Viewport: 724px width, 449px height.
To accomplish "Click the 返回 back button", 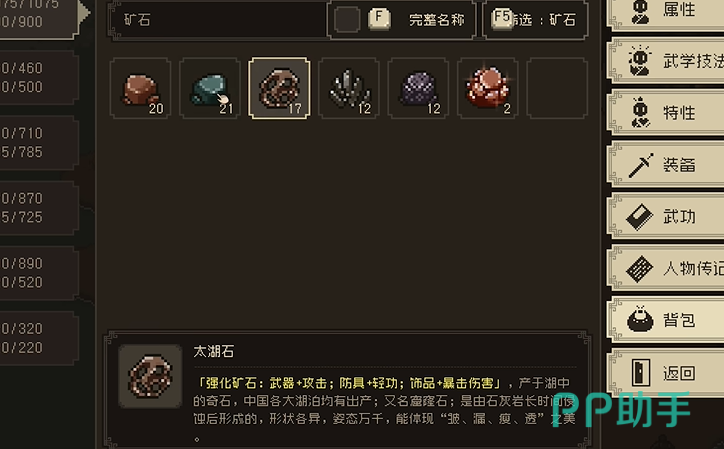I will pos(667,373).
